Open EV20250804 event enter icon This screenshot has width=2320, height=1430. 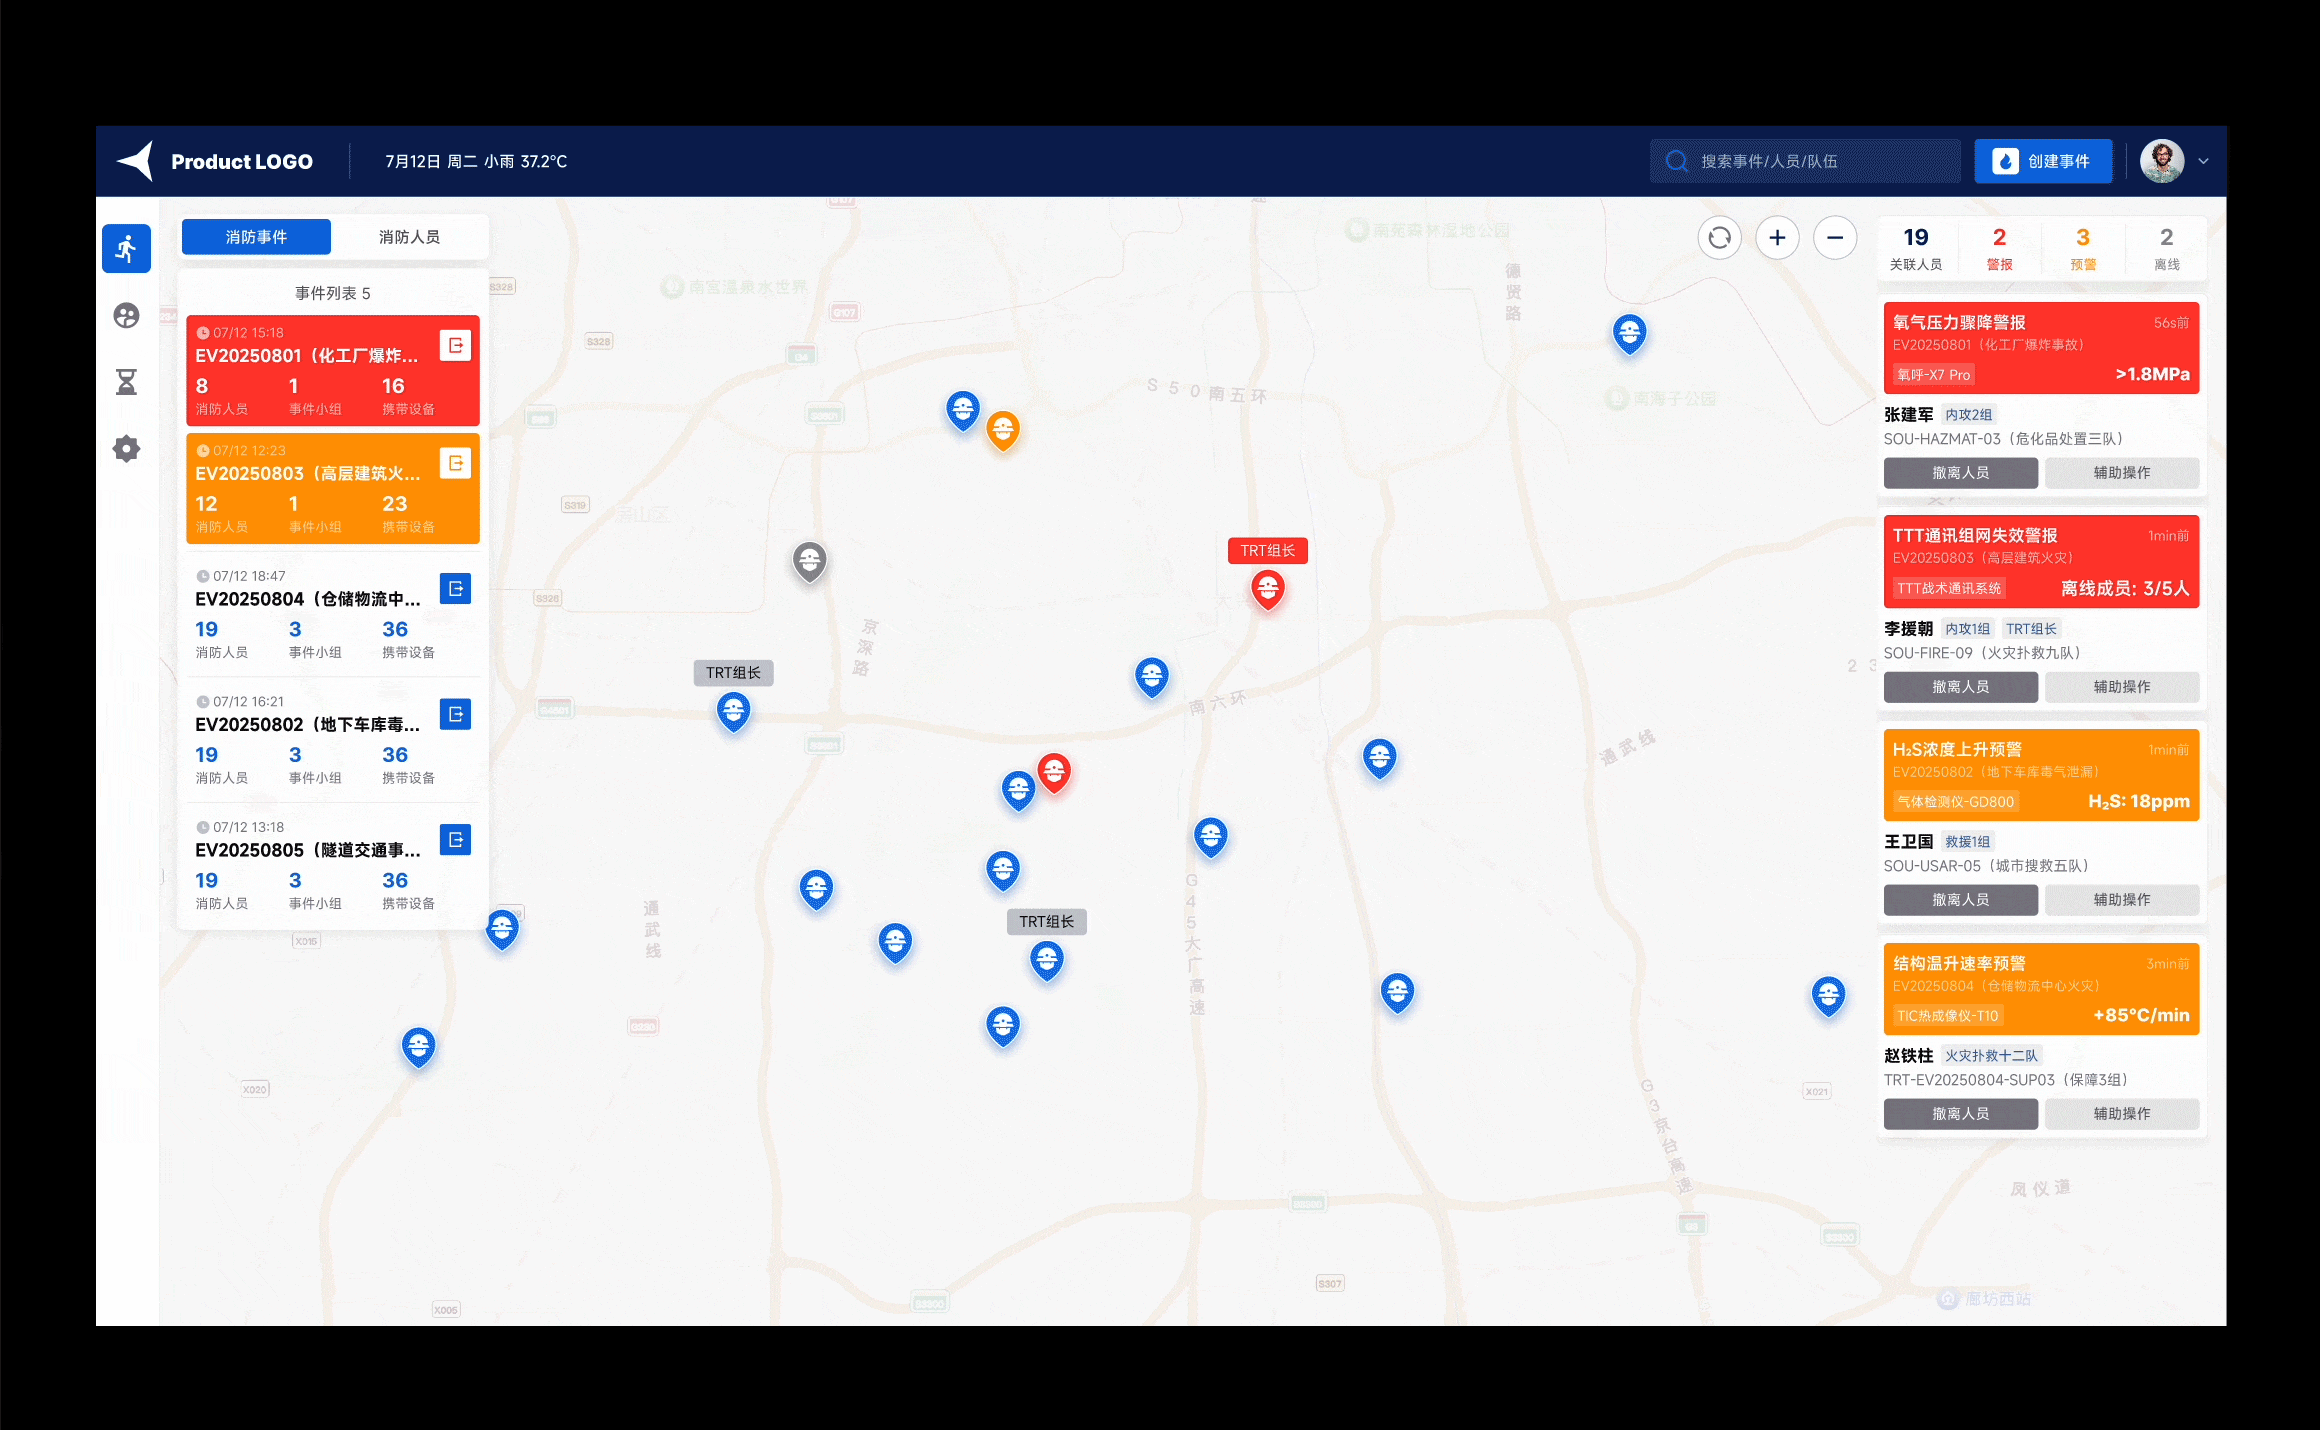pyautogui.click(x=455, y=589)
